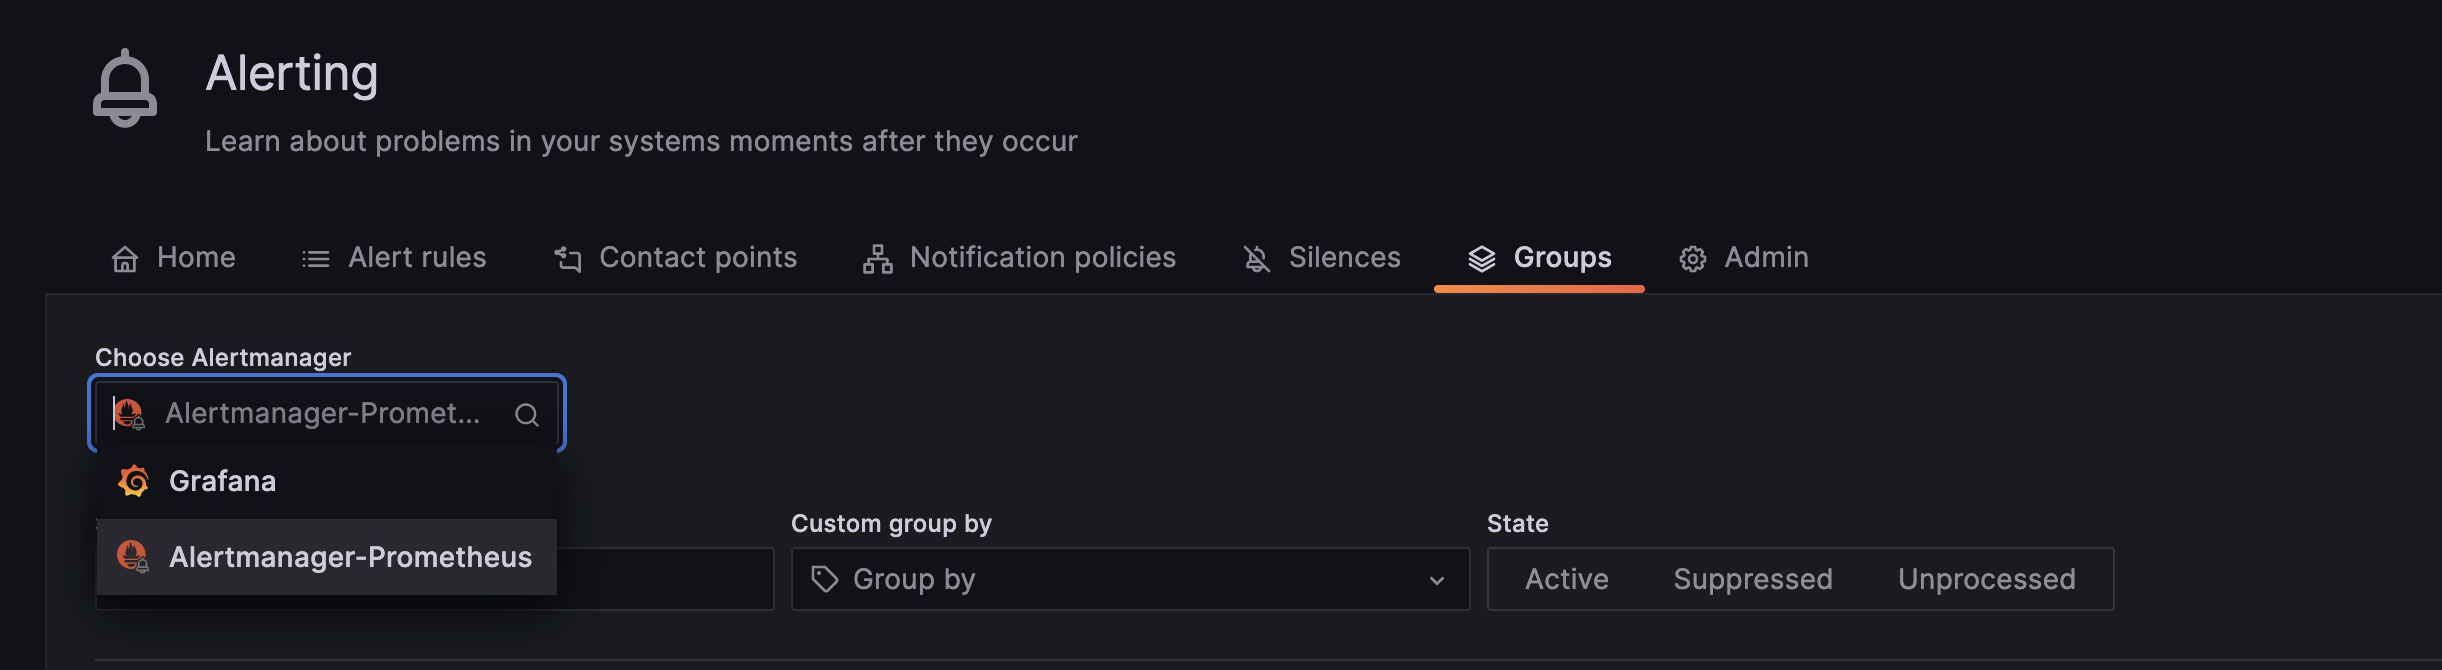Click the Alerting page title
This screenshot has width=2442, height=670.
pyautogui.click(x=292, y=73)
